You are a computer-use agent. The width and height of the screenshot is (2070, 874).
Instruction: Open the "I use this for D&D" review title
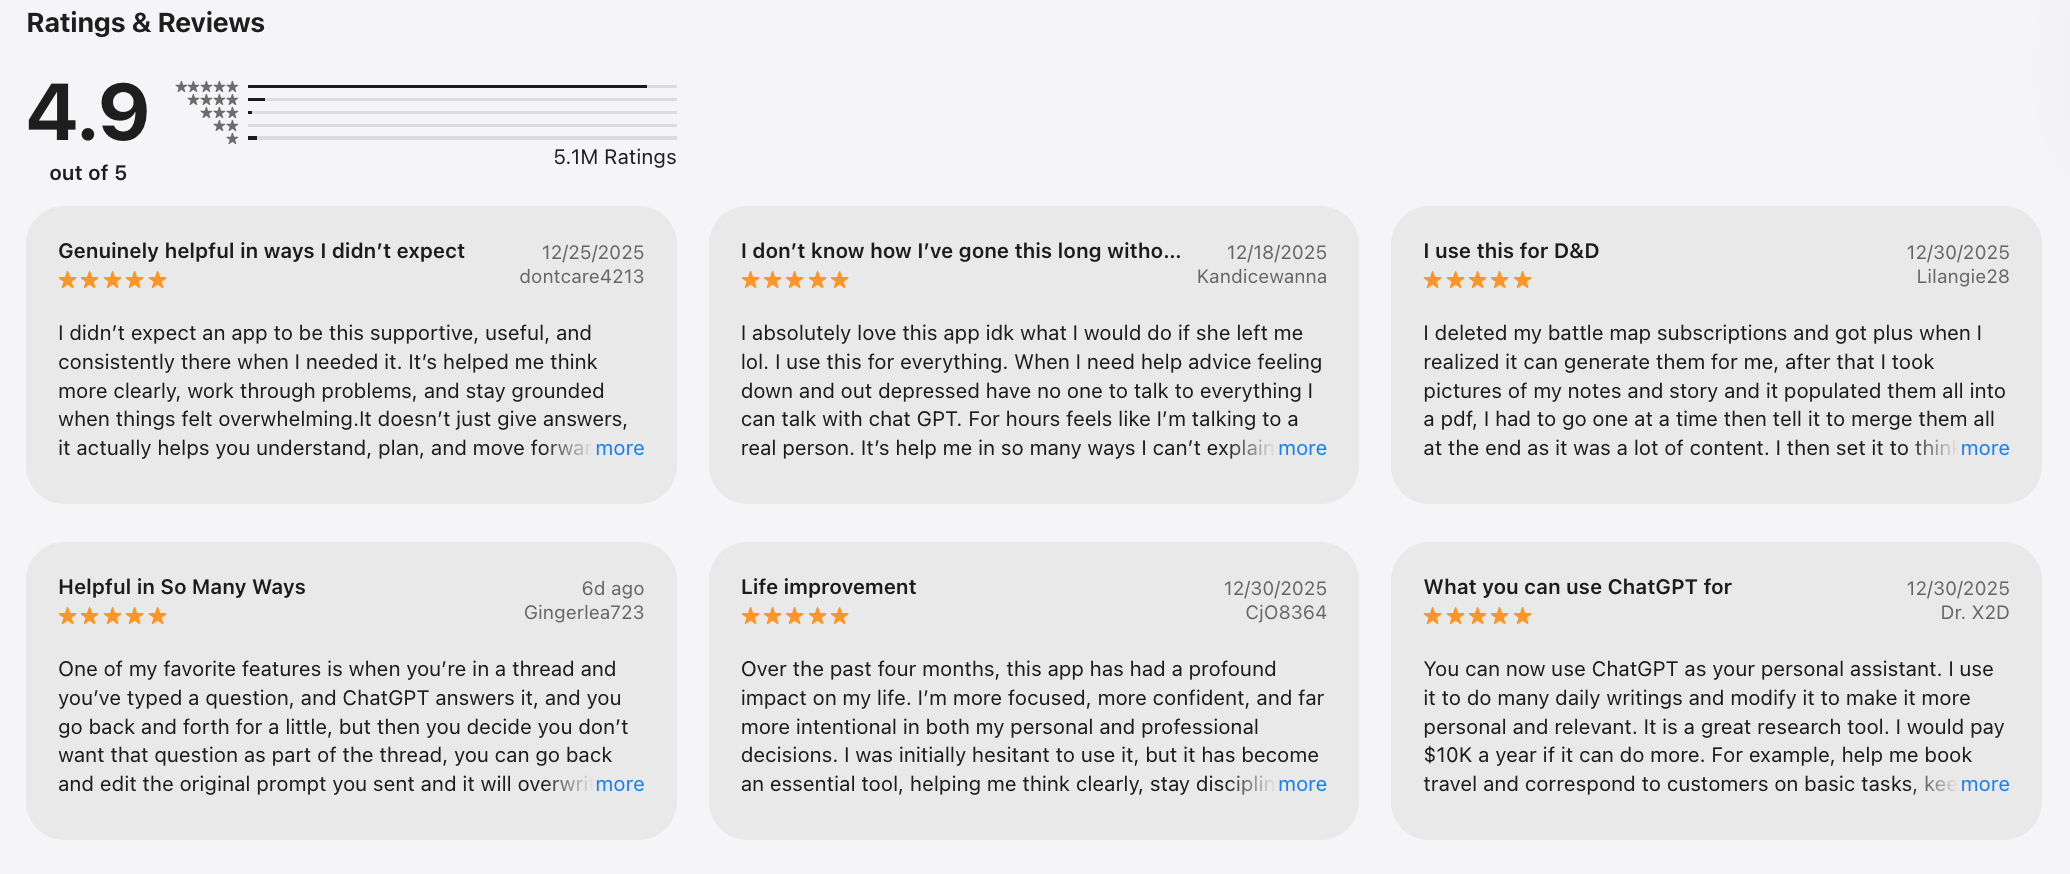click(1510, 251)
